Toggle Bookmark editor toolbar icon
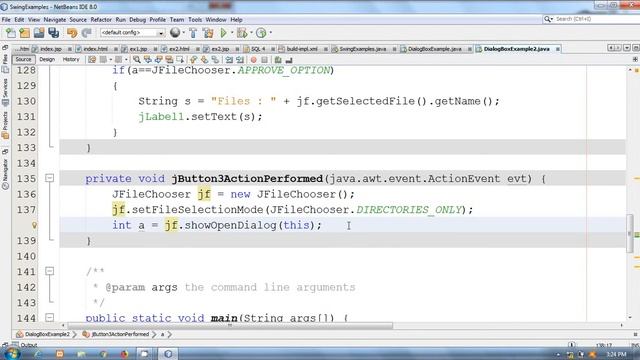640x360 pixels. coord(215,60)
